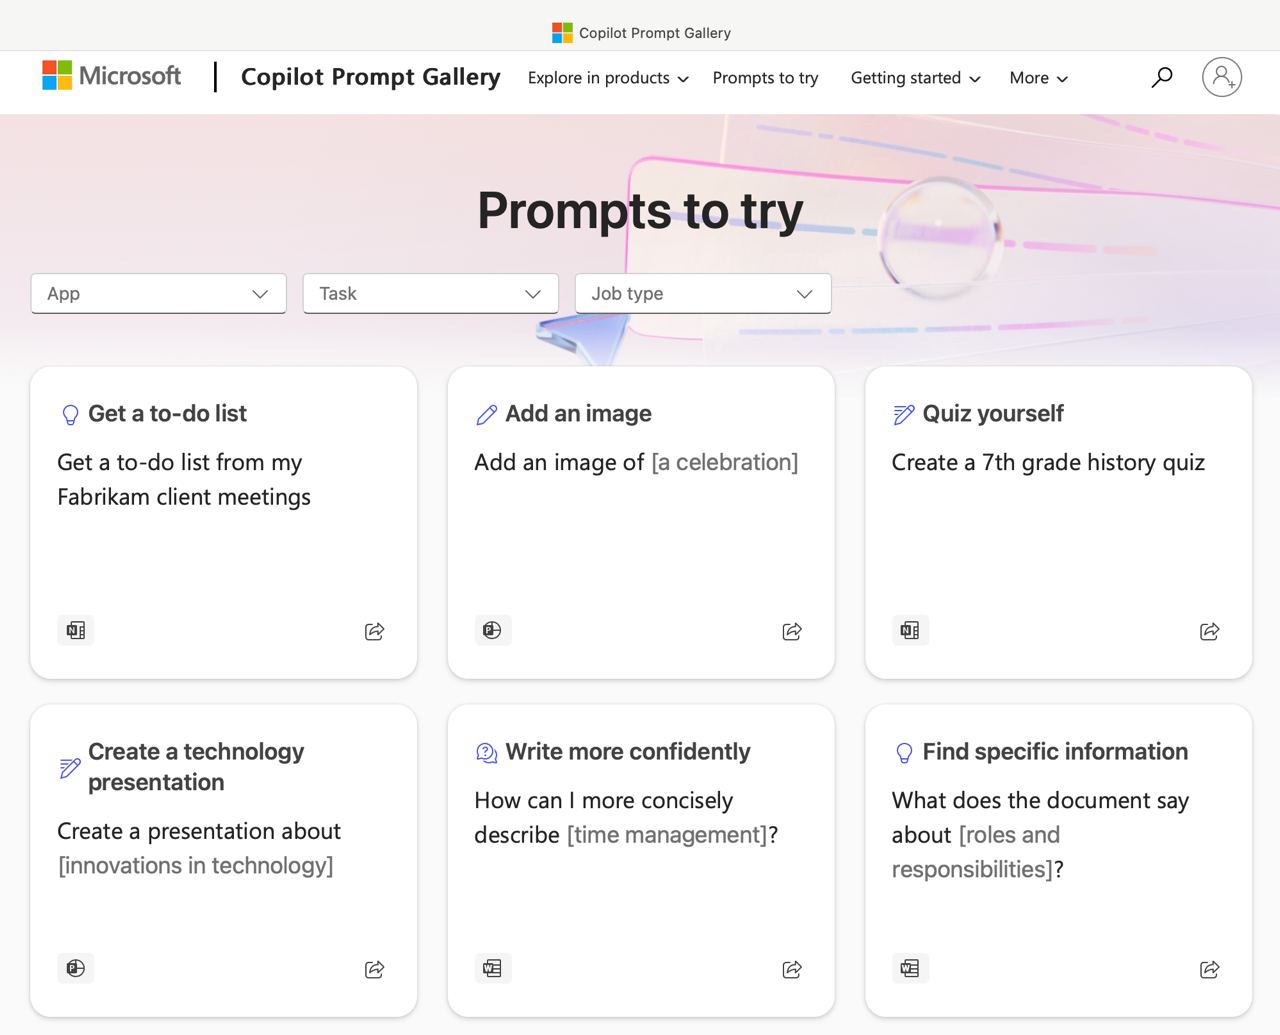The image size is (1280, 1035).
Task: Go to the "Prompts to try" link
Action: [x=765, y=78]
